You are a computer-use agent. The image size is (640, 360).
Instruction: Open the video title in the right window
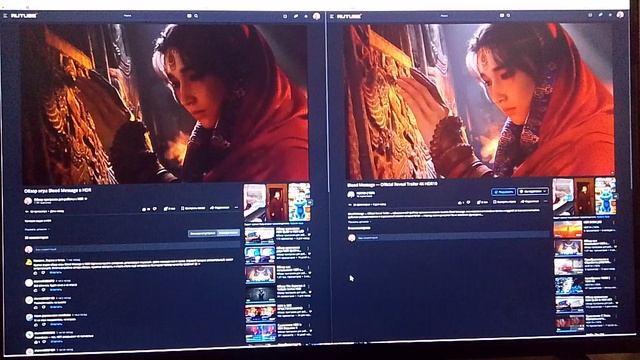click(392, 184)
